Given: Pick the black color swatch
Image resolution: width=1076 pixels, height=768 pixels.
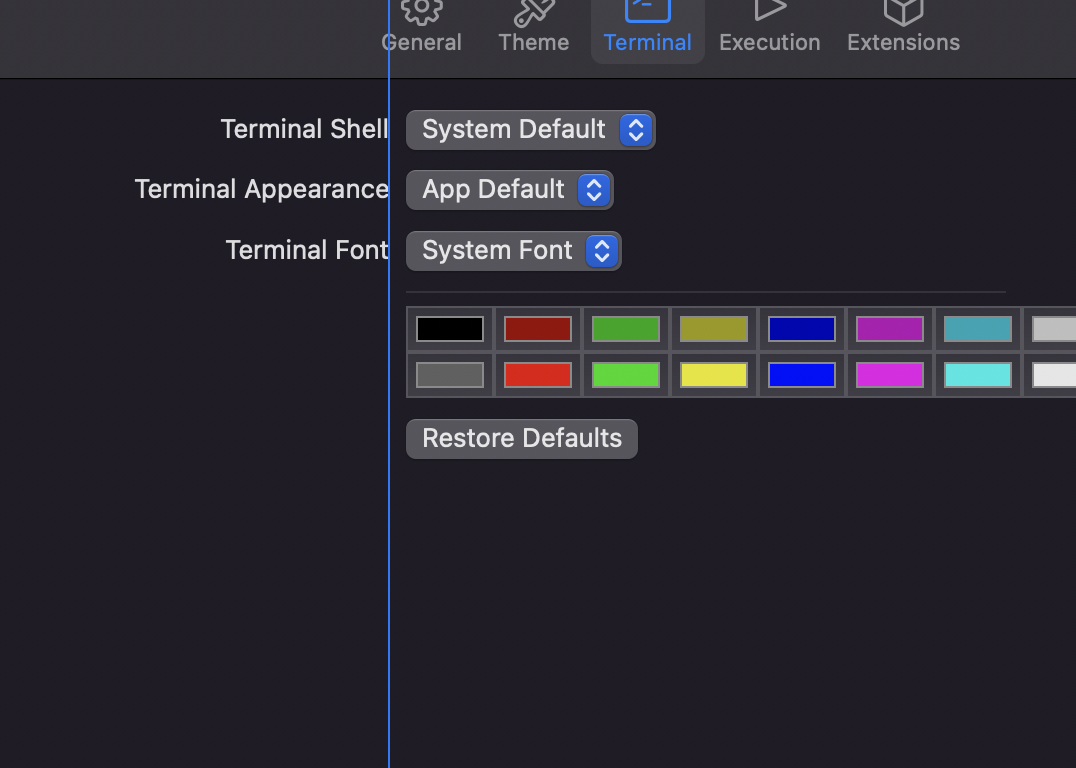Looking at the screenshot, I should point(449,329).
